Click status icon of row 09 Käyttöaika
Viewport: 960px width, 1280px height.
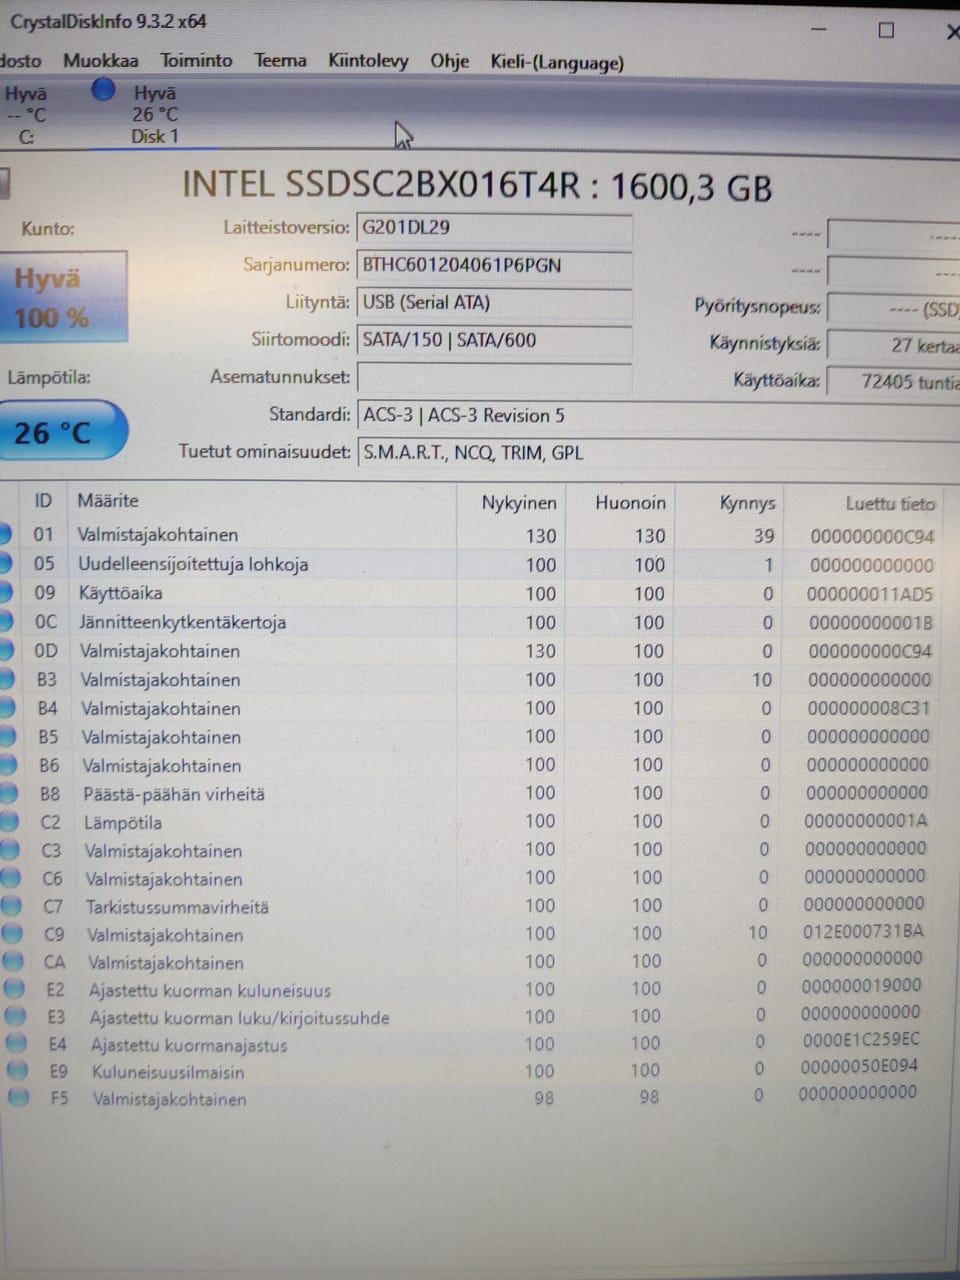pyautogui.click(x=4, y=592)
